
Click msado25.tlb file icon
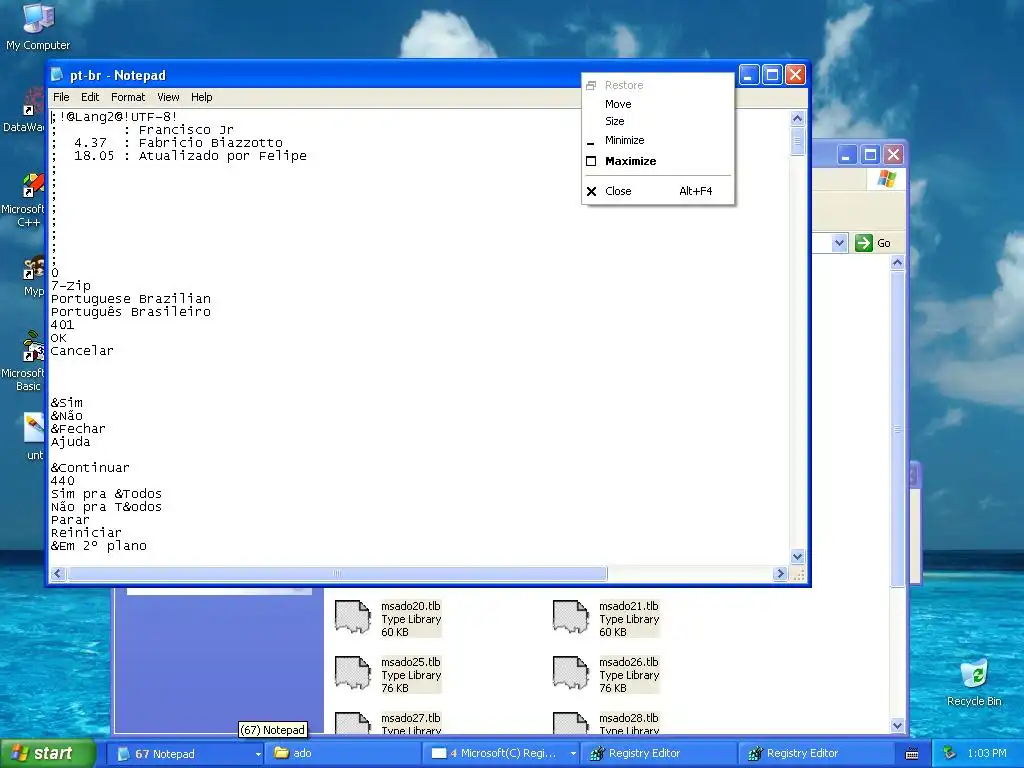point(353,673)
